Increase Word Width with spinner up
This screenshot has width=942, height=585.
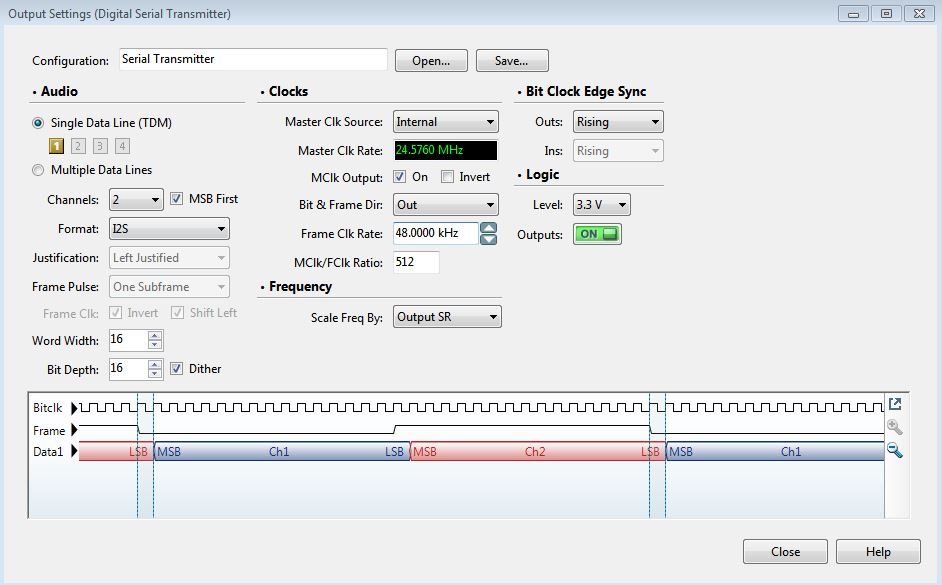click(155, 336)
